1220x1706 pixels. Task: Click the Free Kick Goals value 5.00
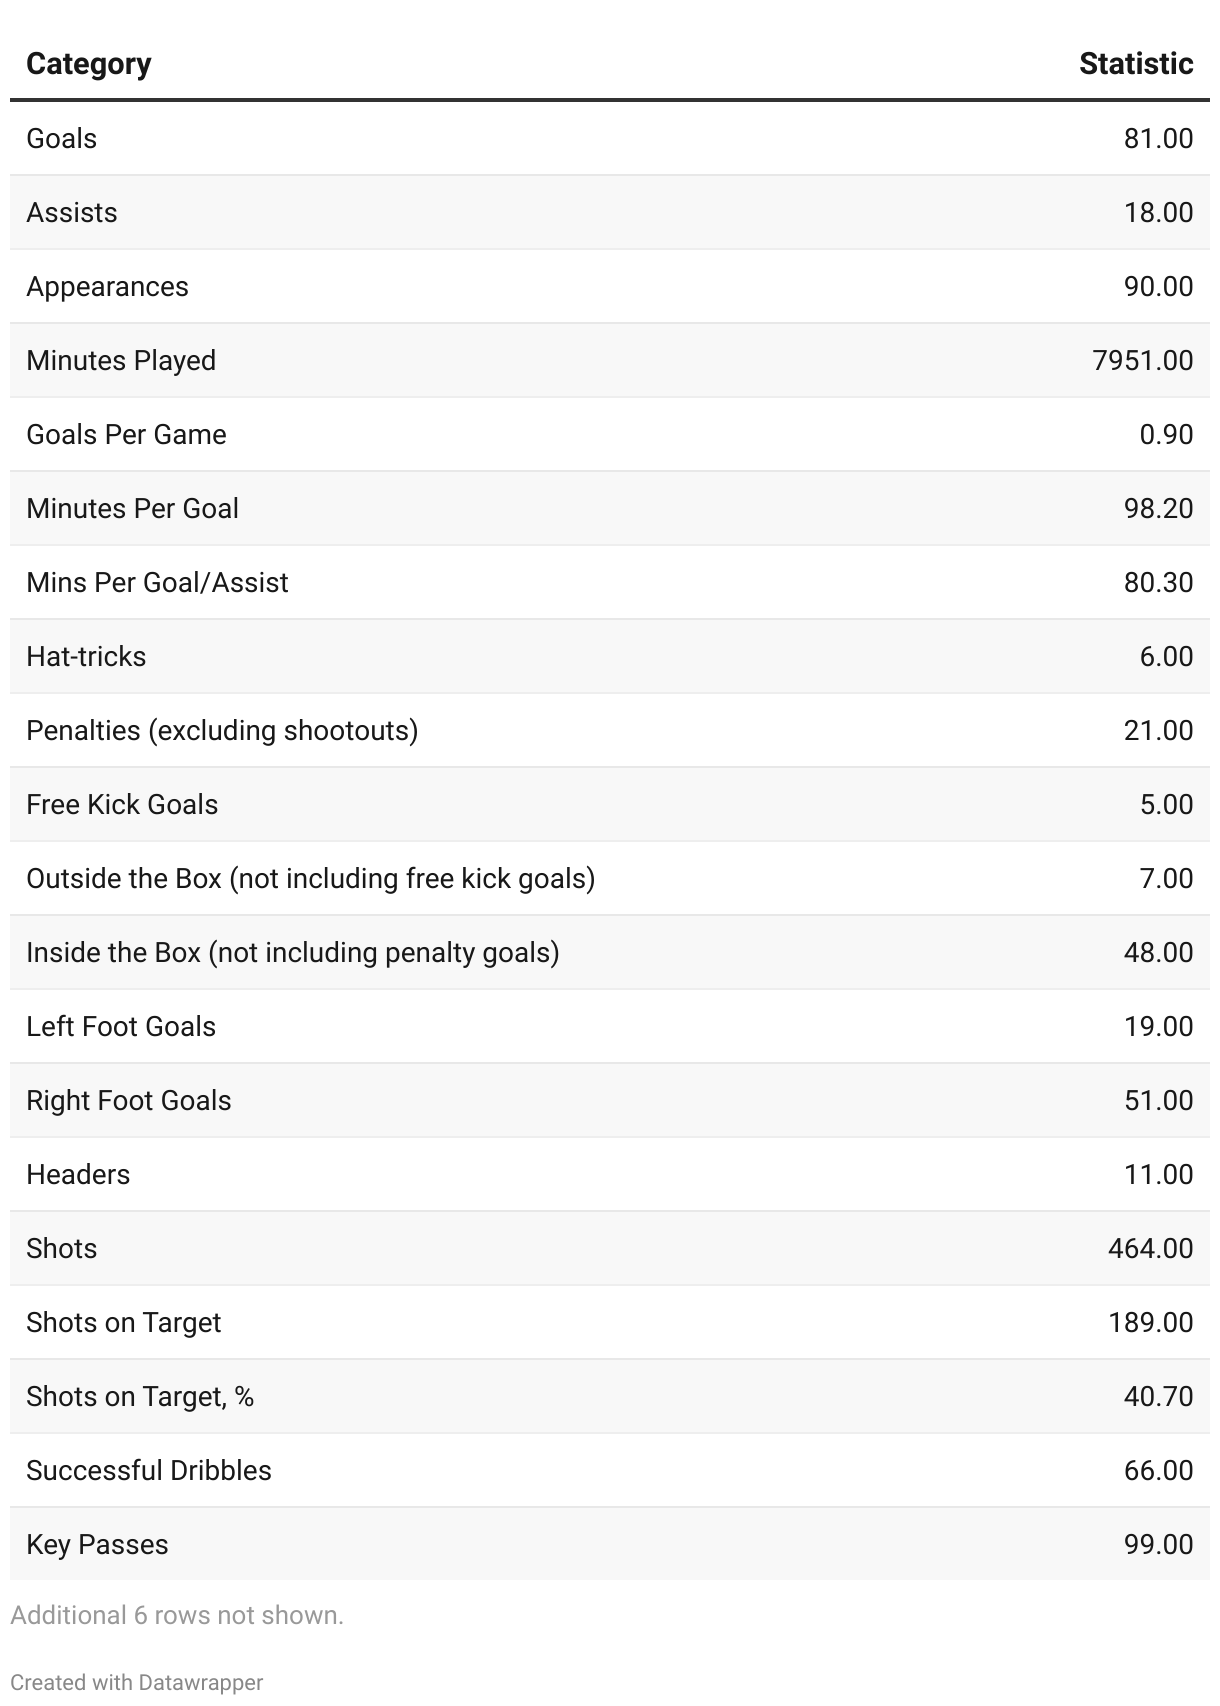(x=1166, y=804)
